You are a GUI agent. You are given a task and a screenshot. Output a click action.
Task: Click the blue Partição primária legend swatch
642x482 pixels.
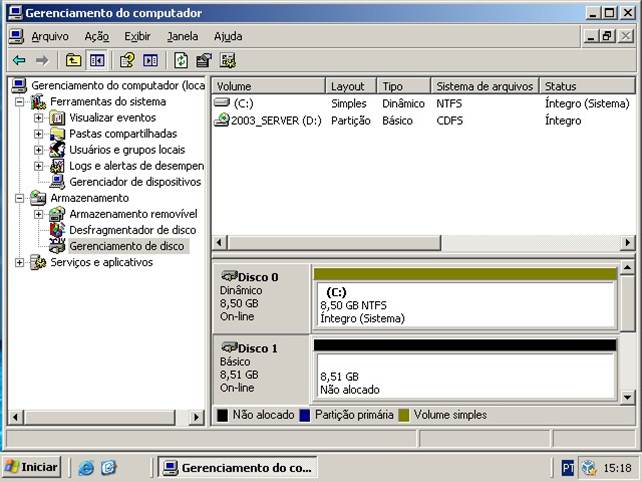(x=305, y=415)
